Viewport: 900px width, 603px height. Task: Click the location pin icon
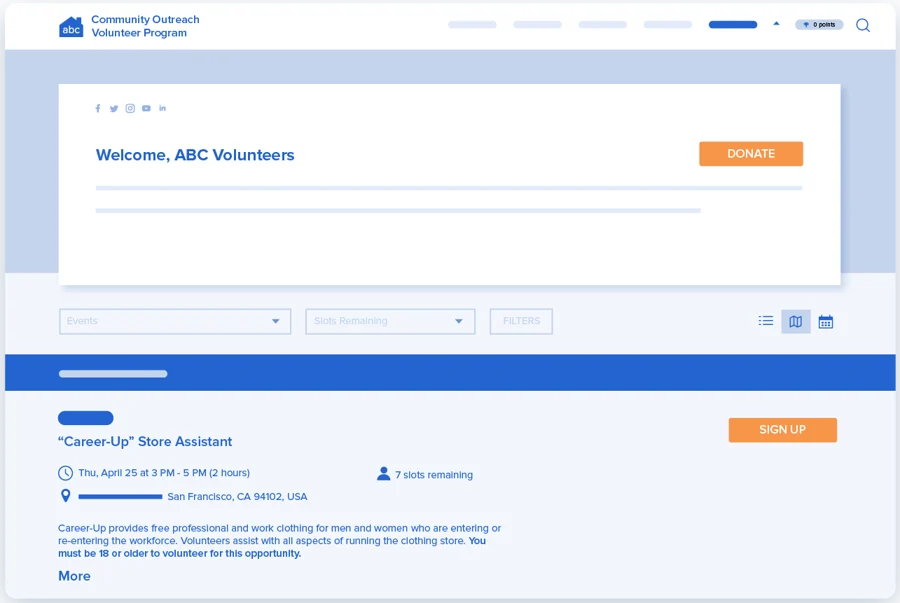point(65,495)
